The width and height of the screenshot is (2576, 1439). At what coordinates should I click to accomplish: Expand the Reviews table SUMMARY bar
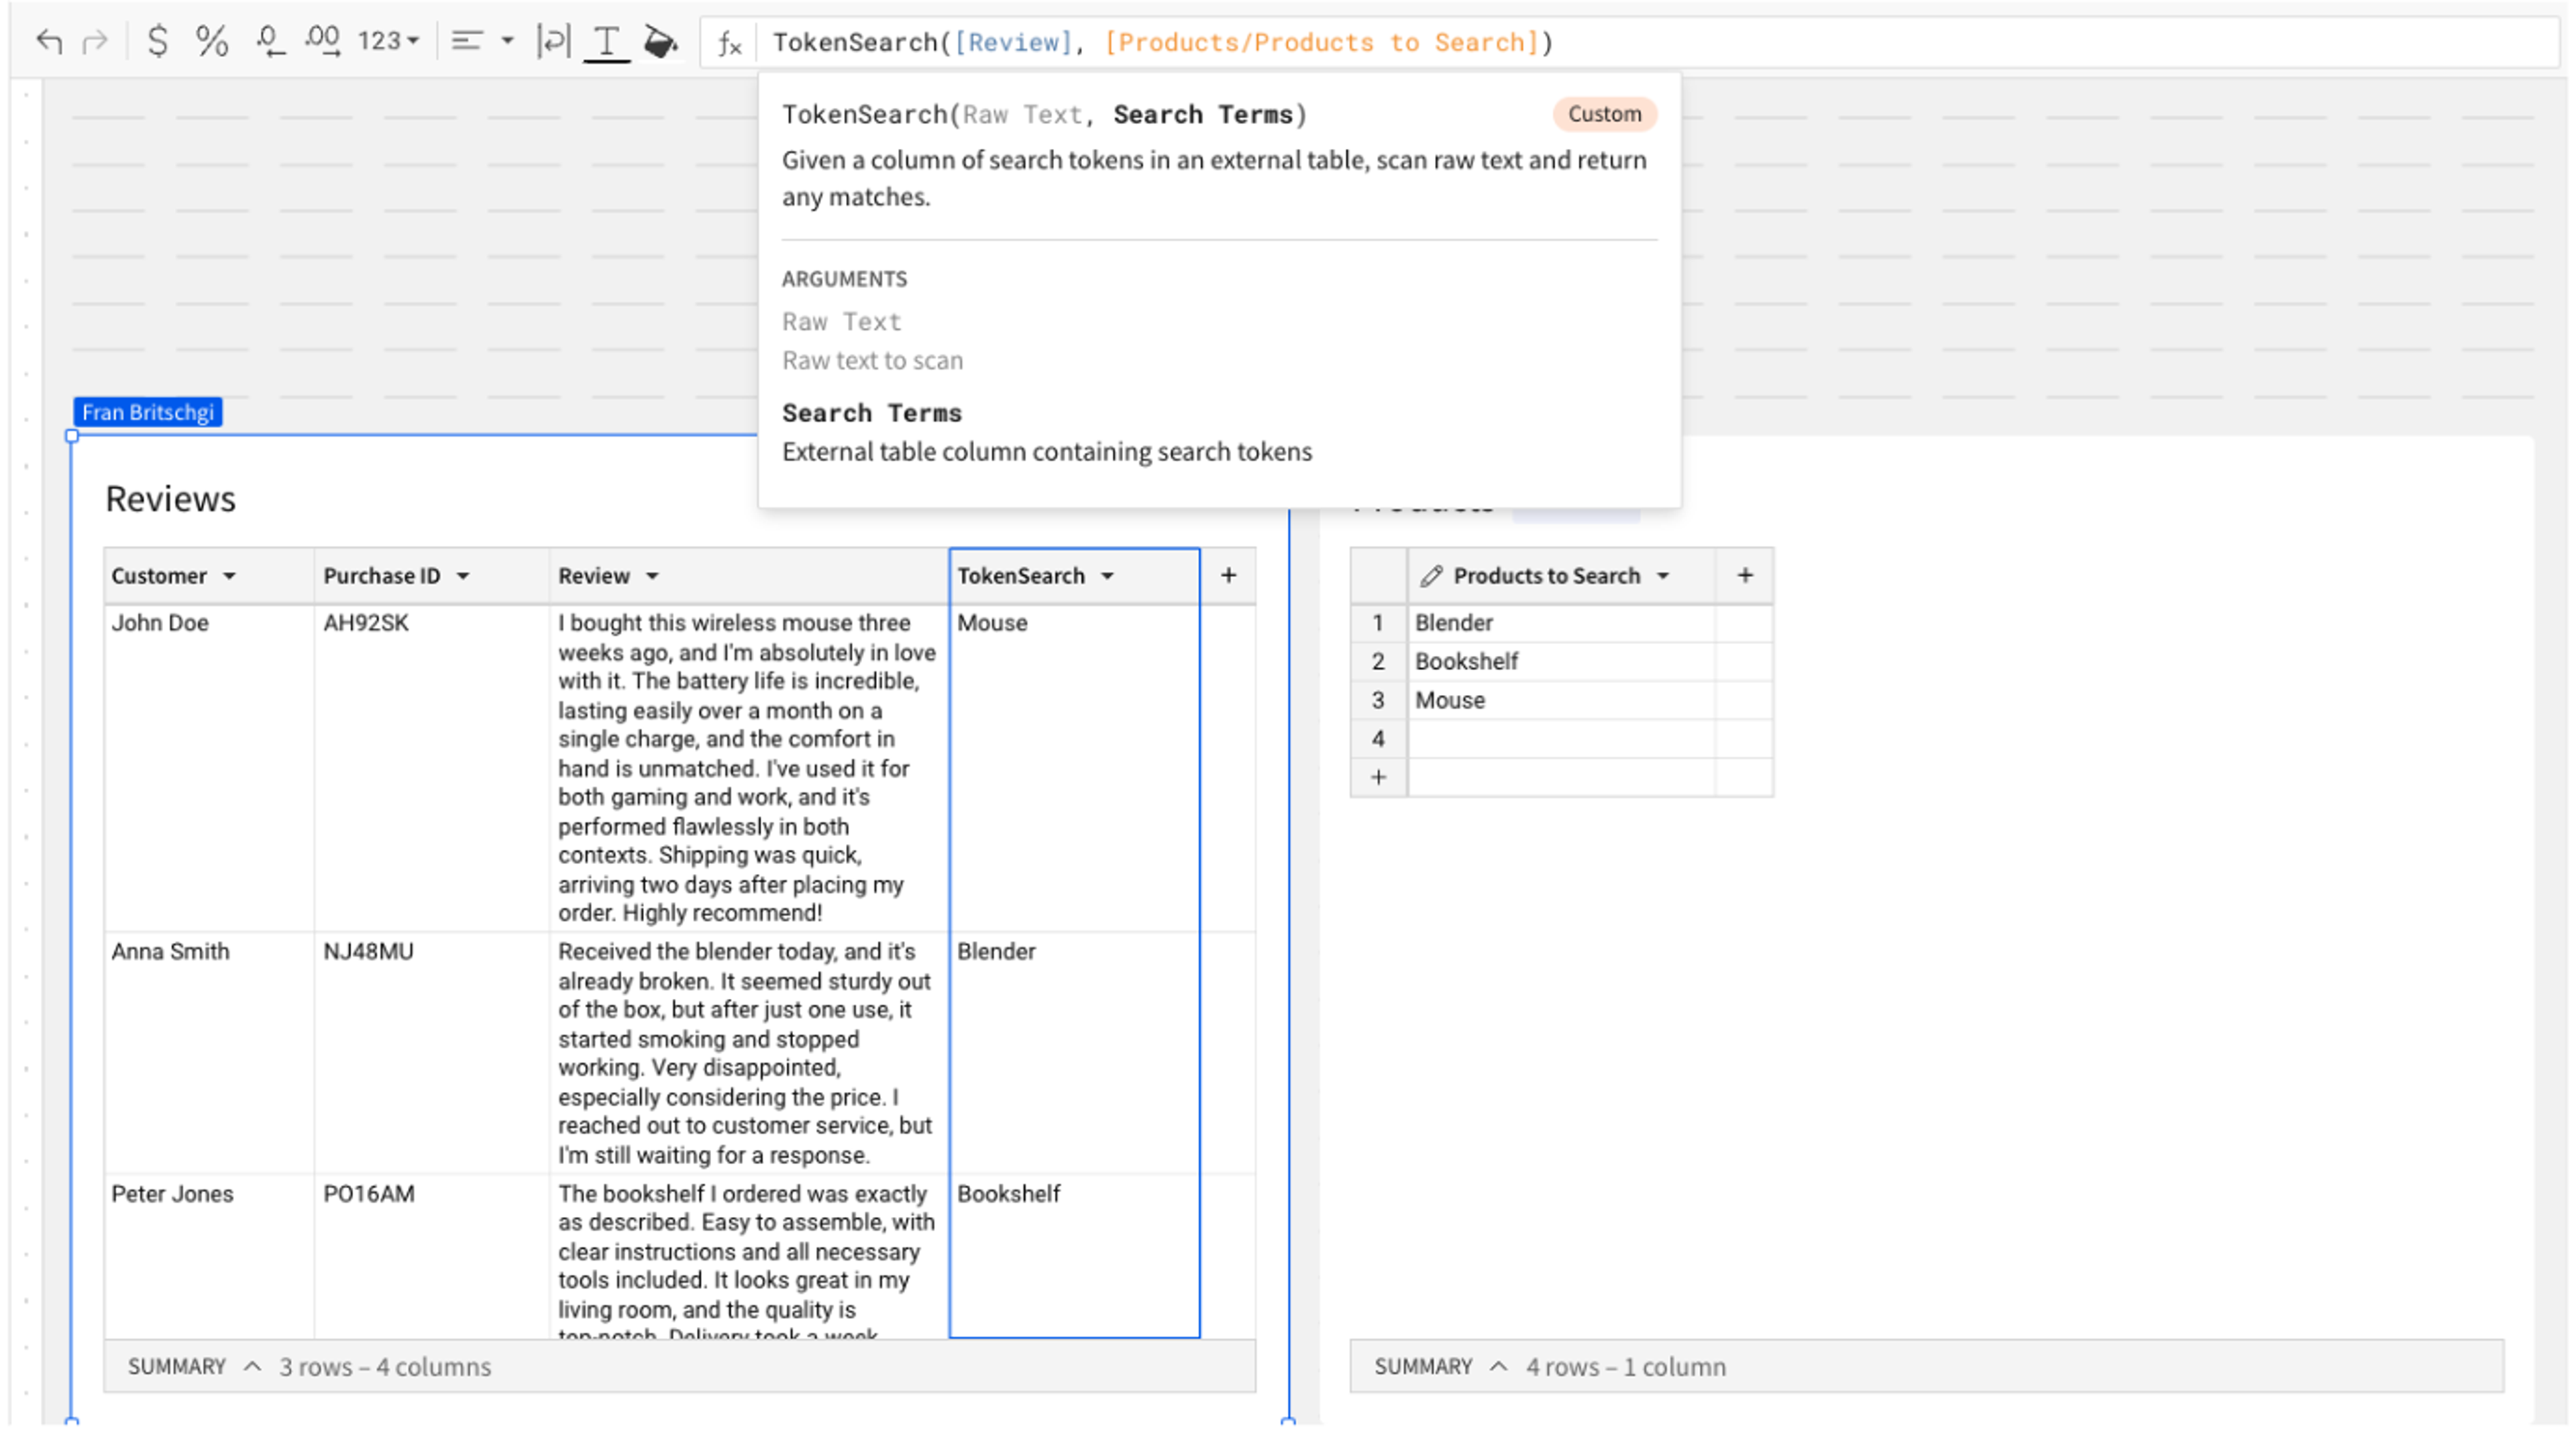252,1366
